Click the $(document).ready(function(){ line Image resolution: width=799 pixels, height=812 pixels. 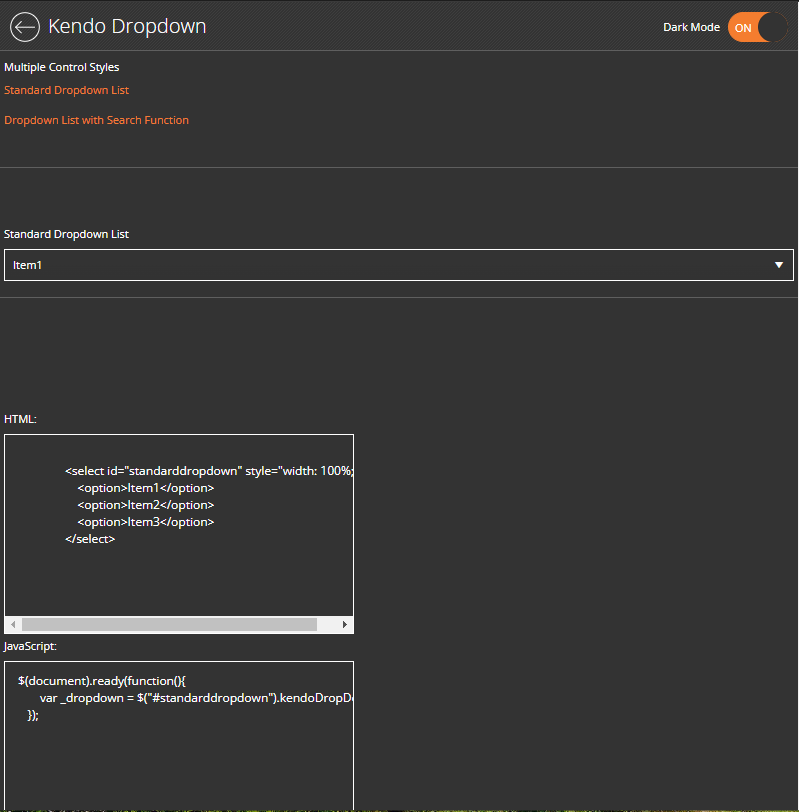click(101, 681)
